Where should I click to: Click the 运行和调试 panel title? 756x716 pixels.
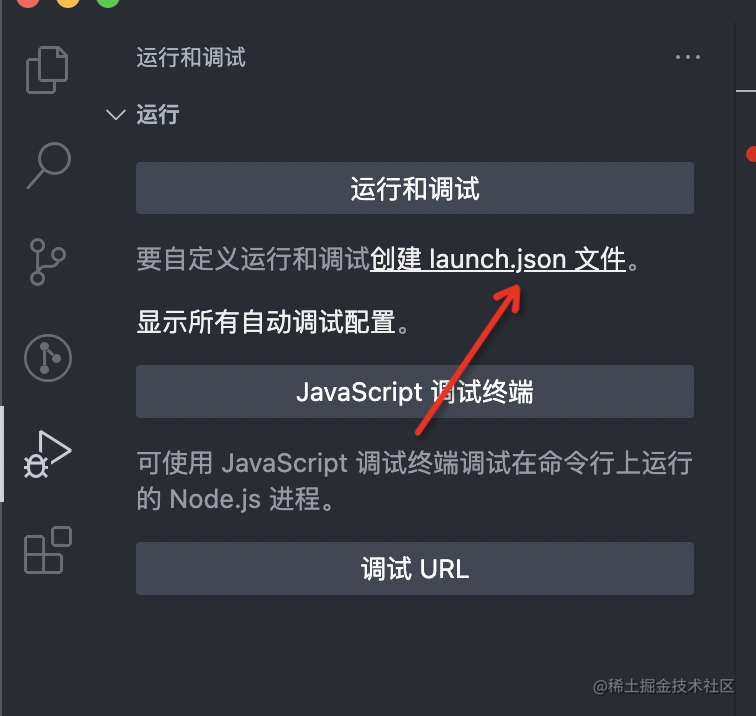(x=191, y=57)
